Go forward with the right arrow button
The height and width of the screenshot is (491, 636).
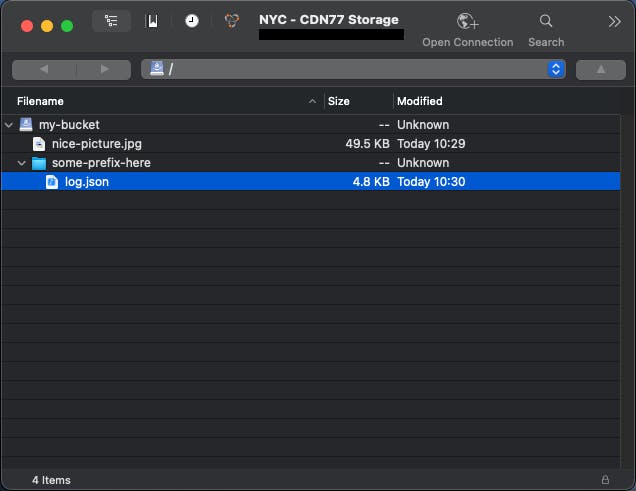pyautogui.click(x=104, y=69)
